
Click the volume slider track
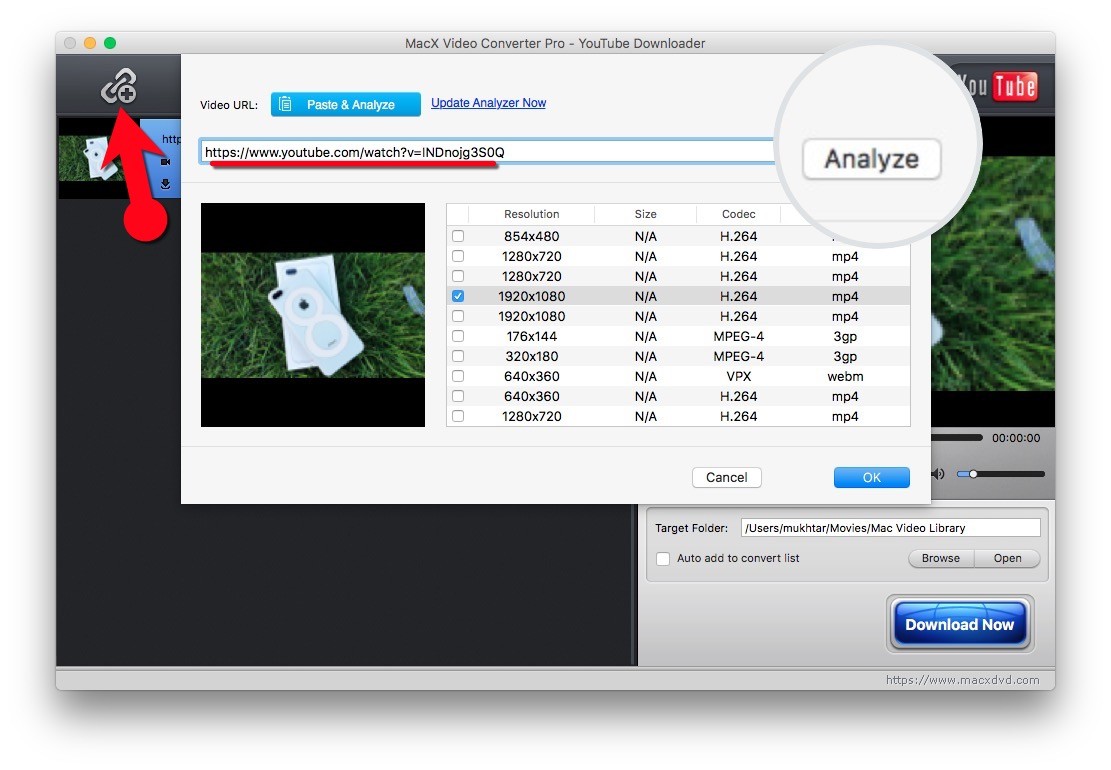(1000, 474)
